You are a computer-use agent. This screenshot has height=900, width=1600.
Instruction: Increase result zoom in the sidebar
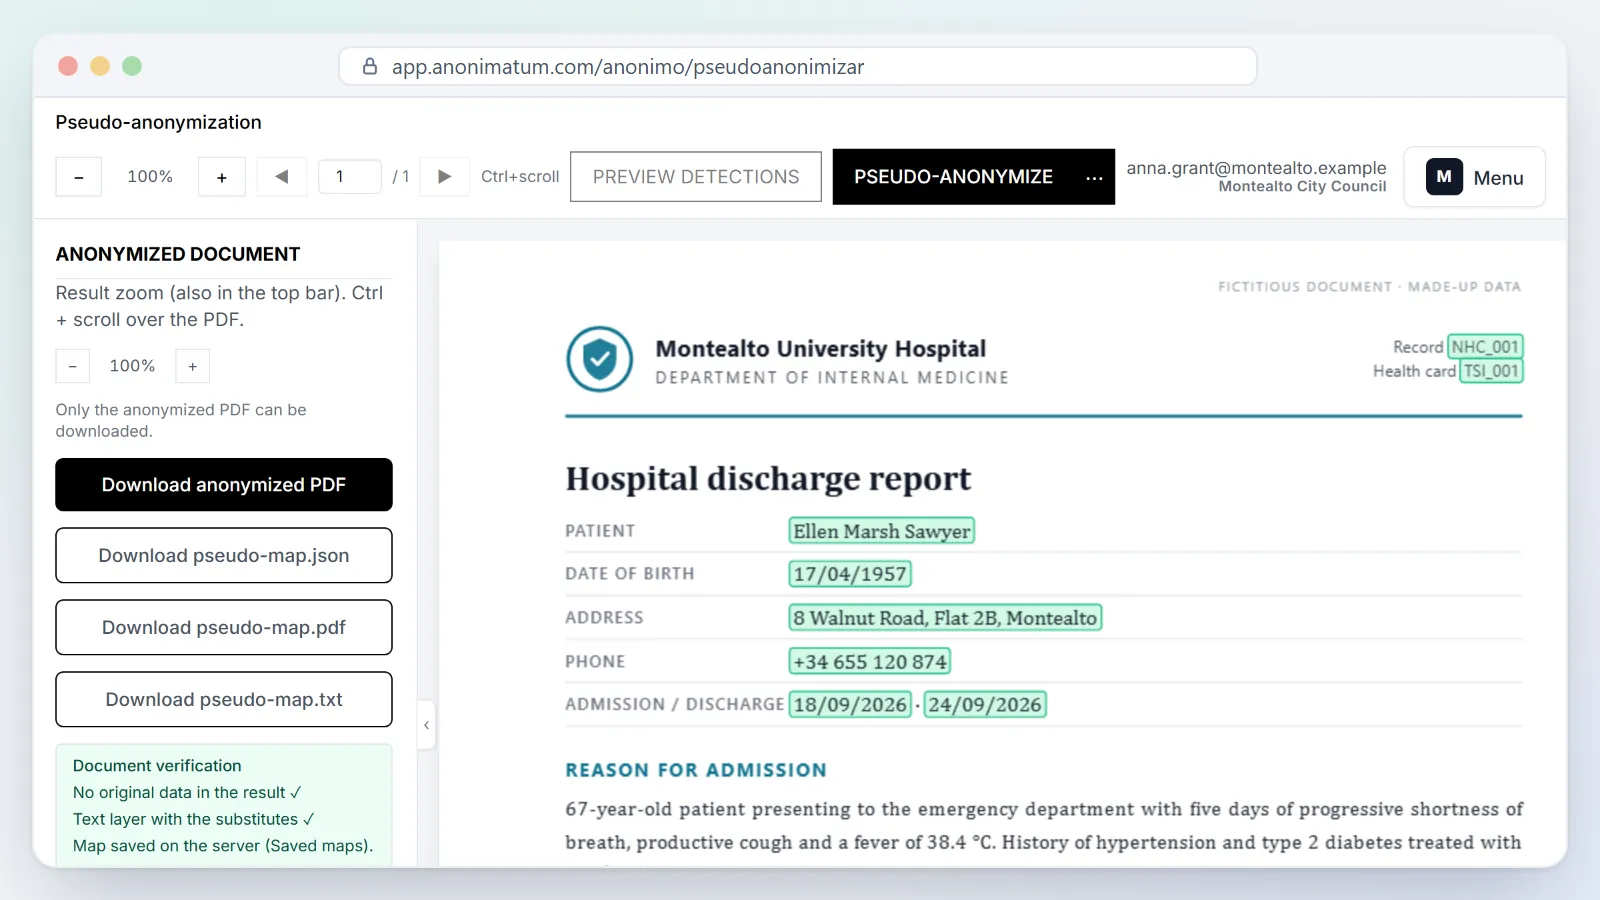[193, 366]
